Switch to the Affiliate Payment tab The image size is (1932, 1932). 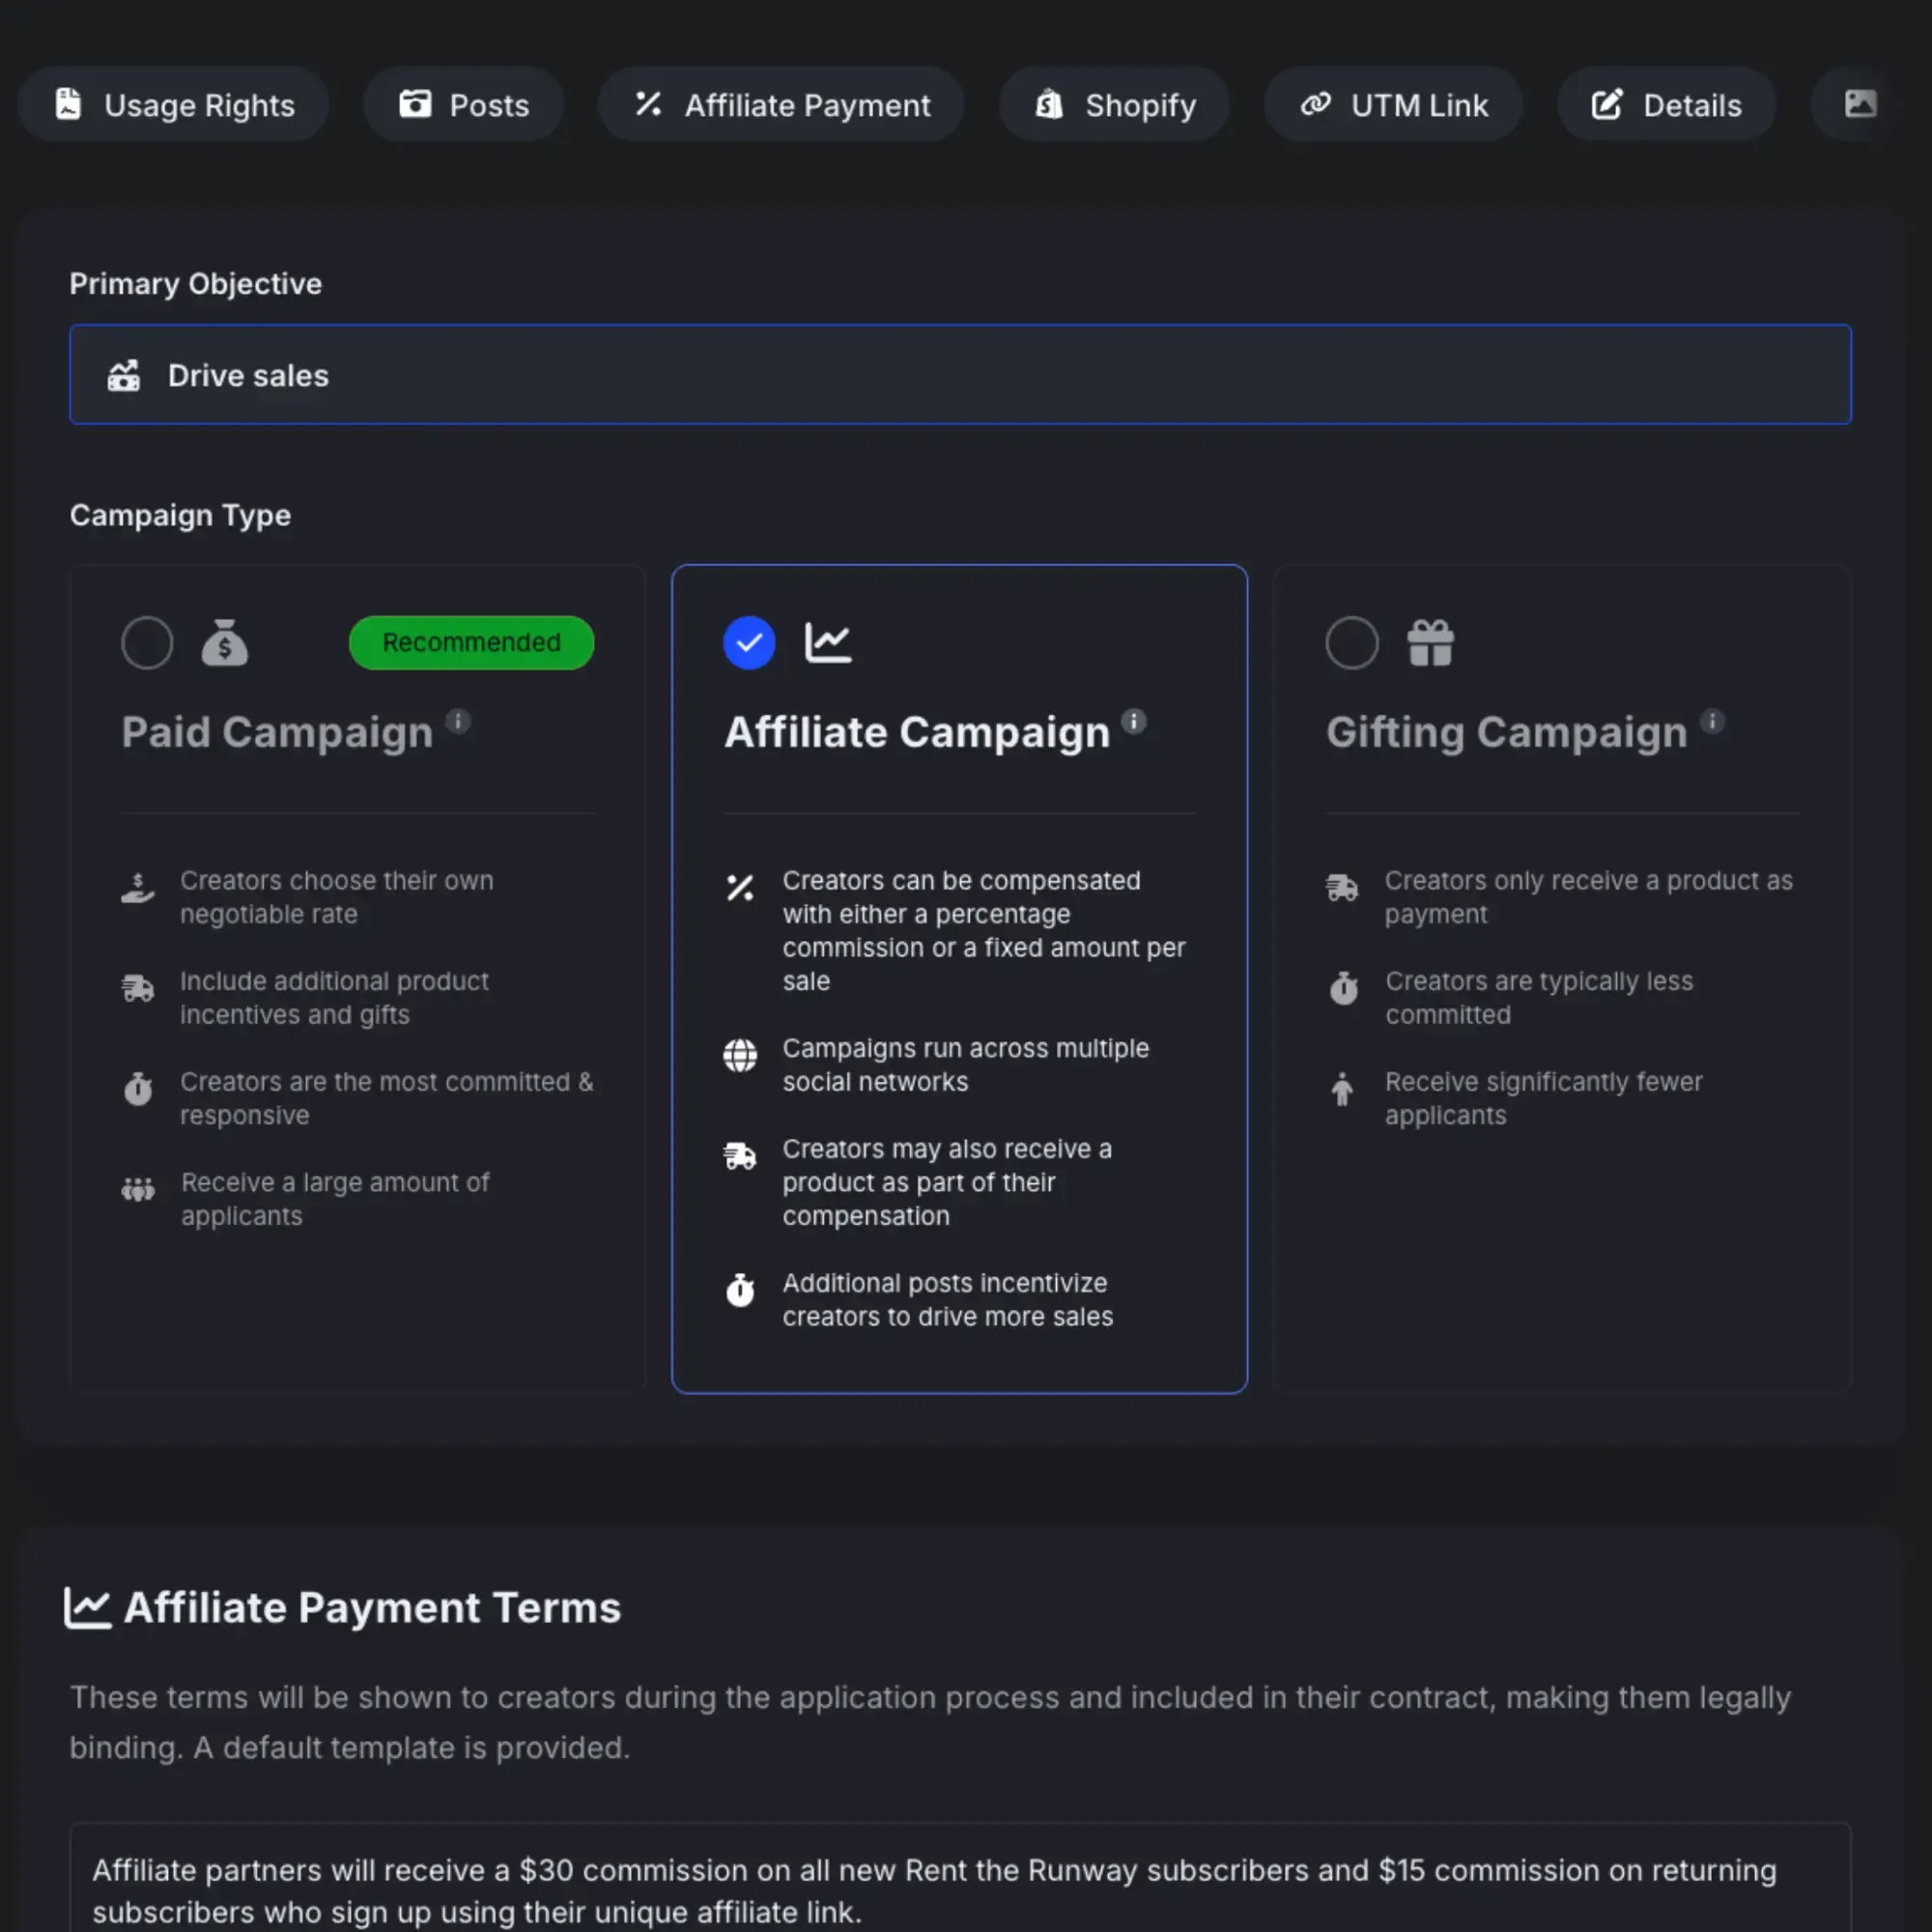pos(781,105)
